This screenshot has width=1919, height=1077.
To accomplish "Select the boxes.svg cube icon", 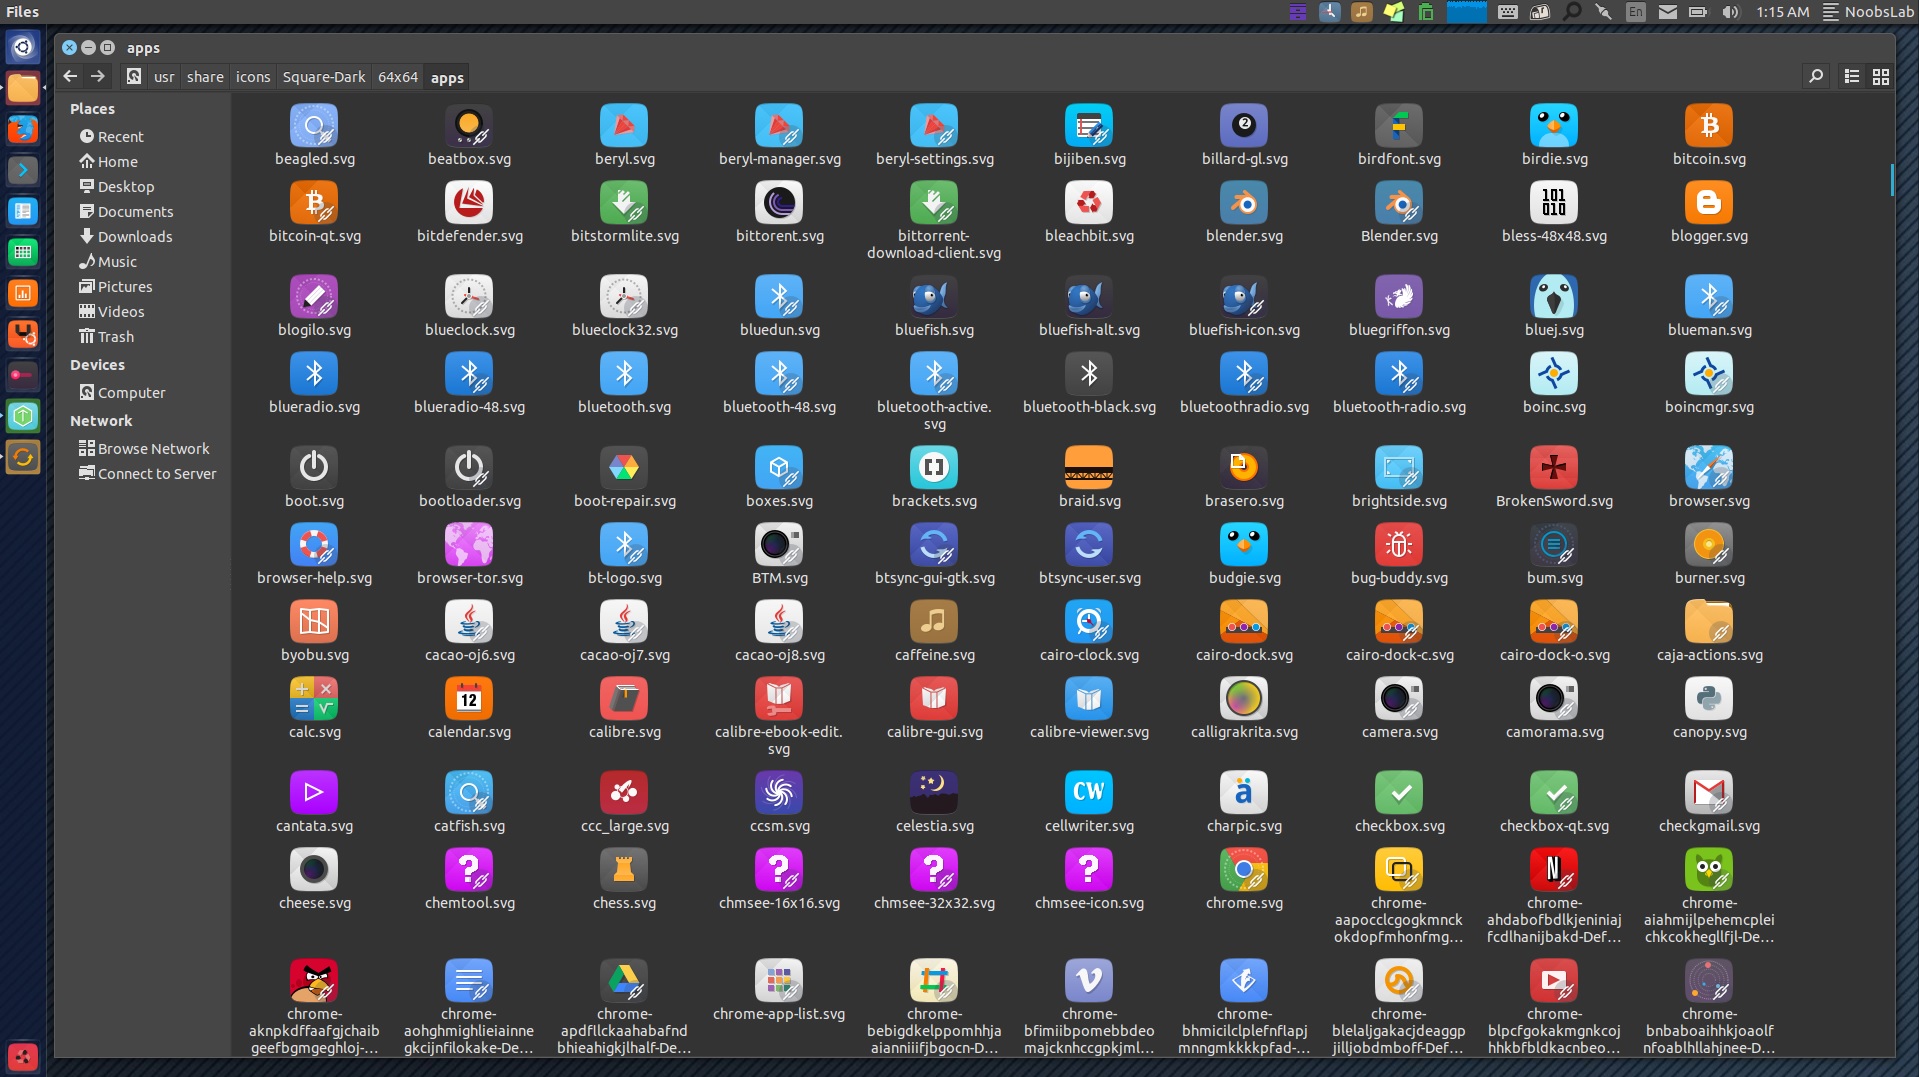I will click(779, 468).
